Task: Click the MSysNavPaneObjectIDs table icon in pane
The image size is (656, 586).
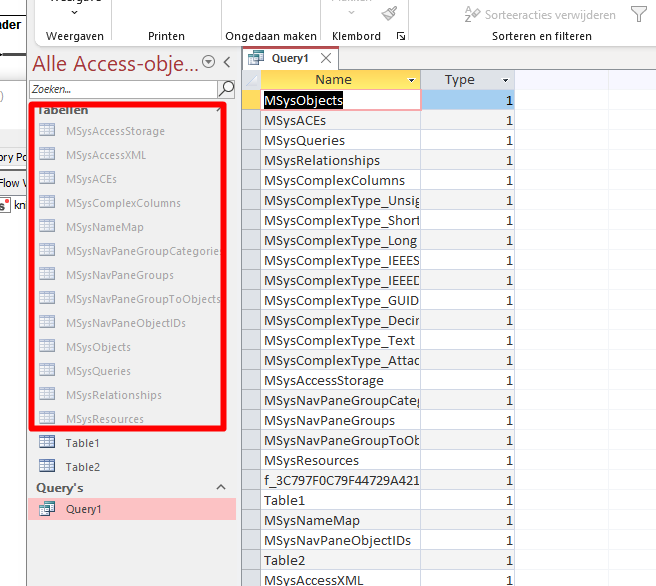Action: coord(47,322)
